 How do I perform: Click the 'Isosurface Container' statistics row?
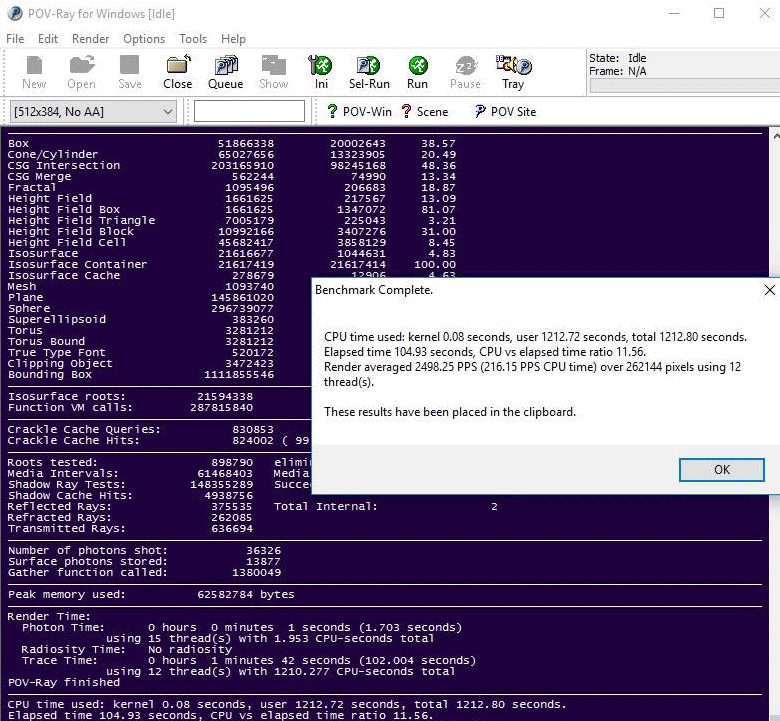point(232,264)
